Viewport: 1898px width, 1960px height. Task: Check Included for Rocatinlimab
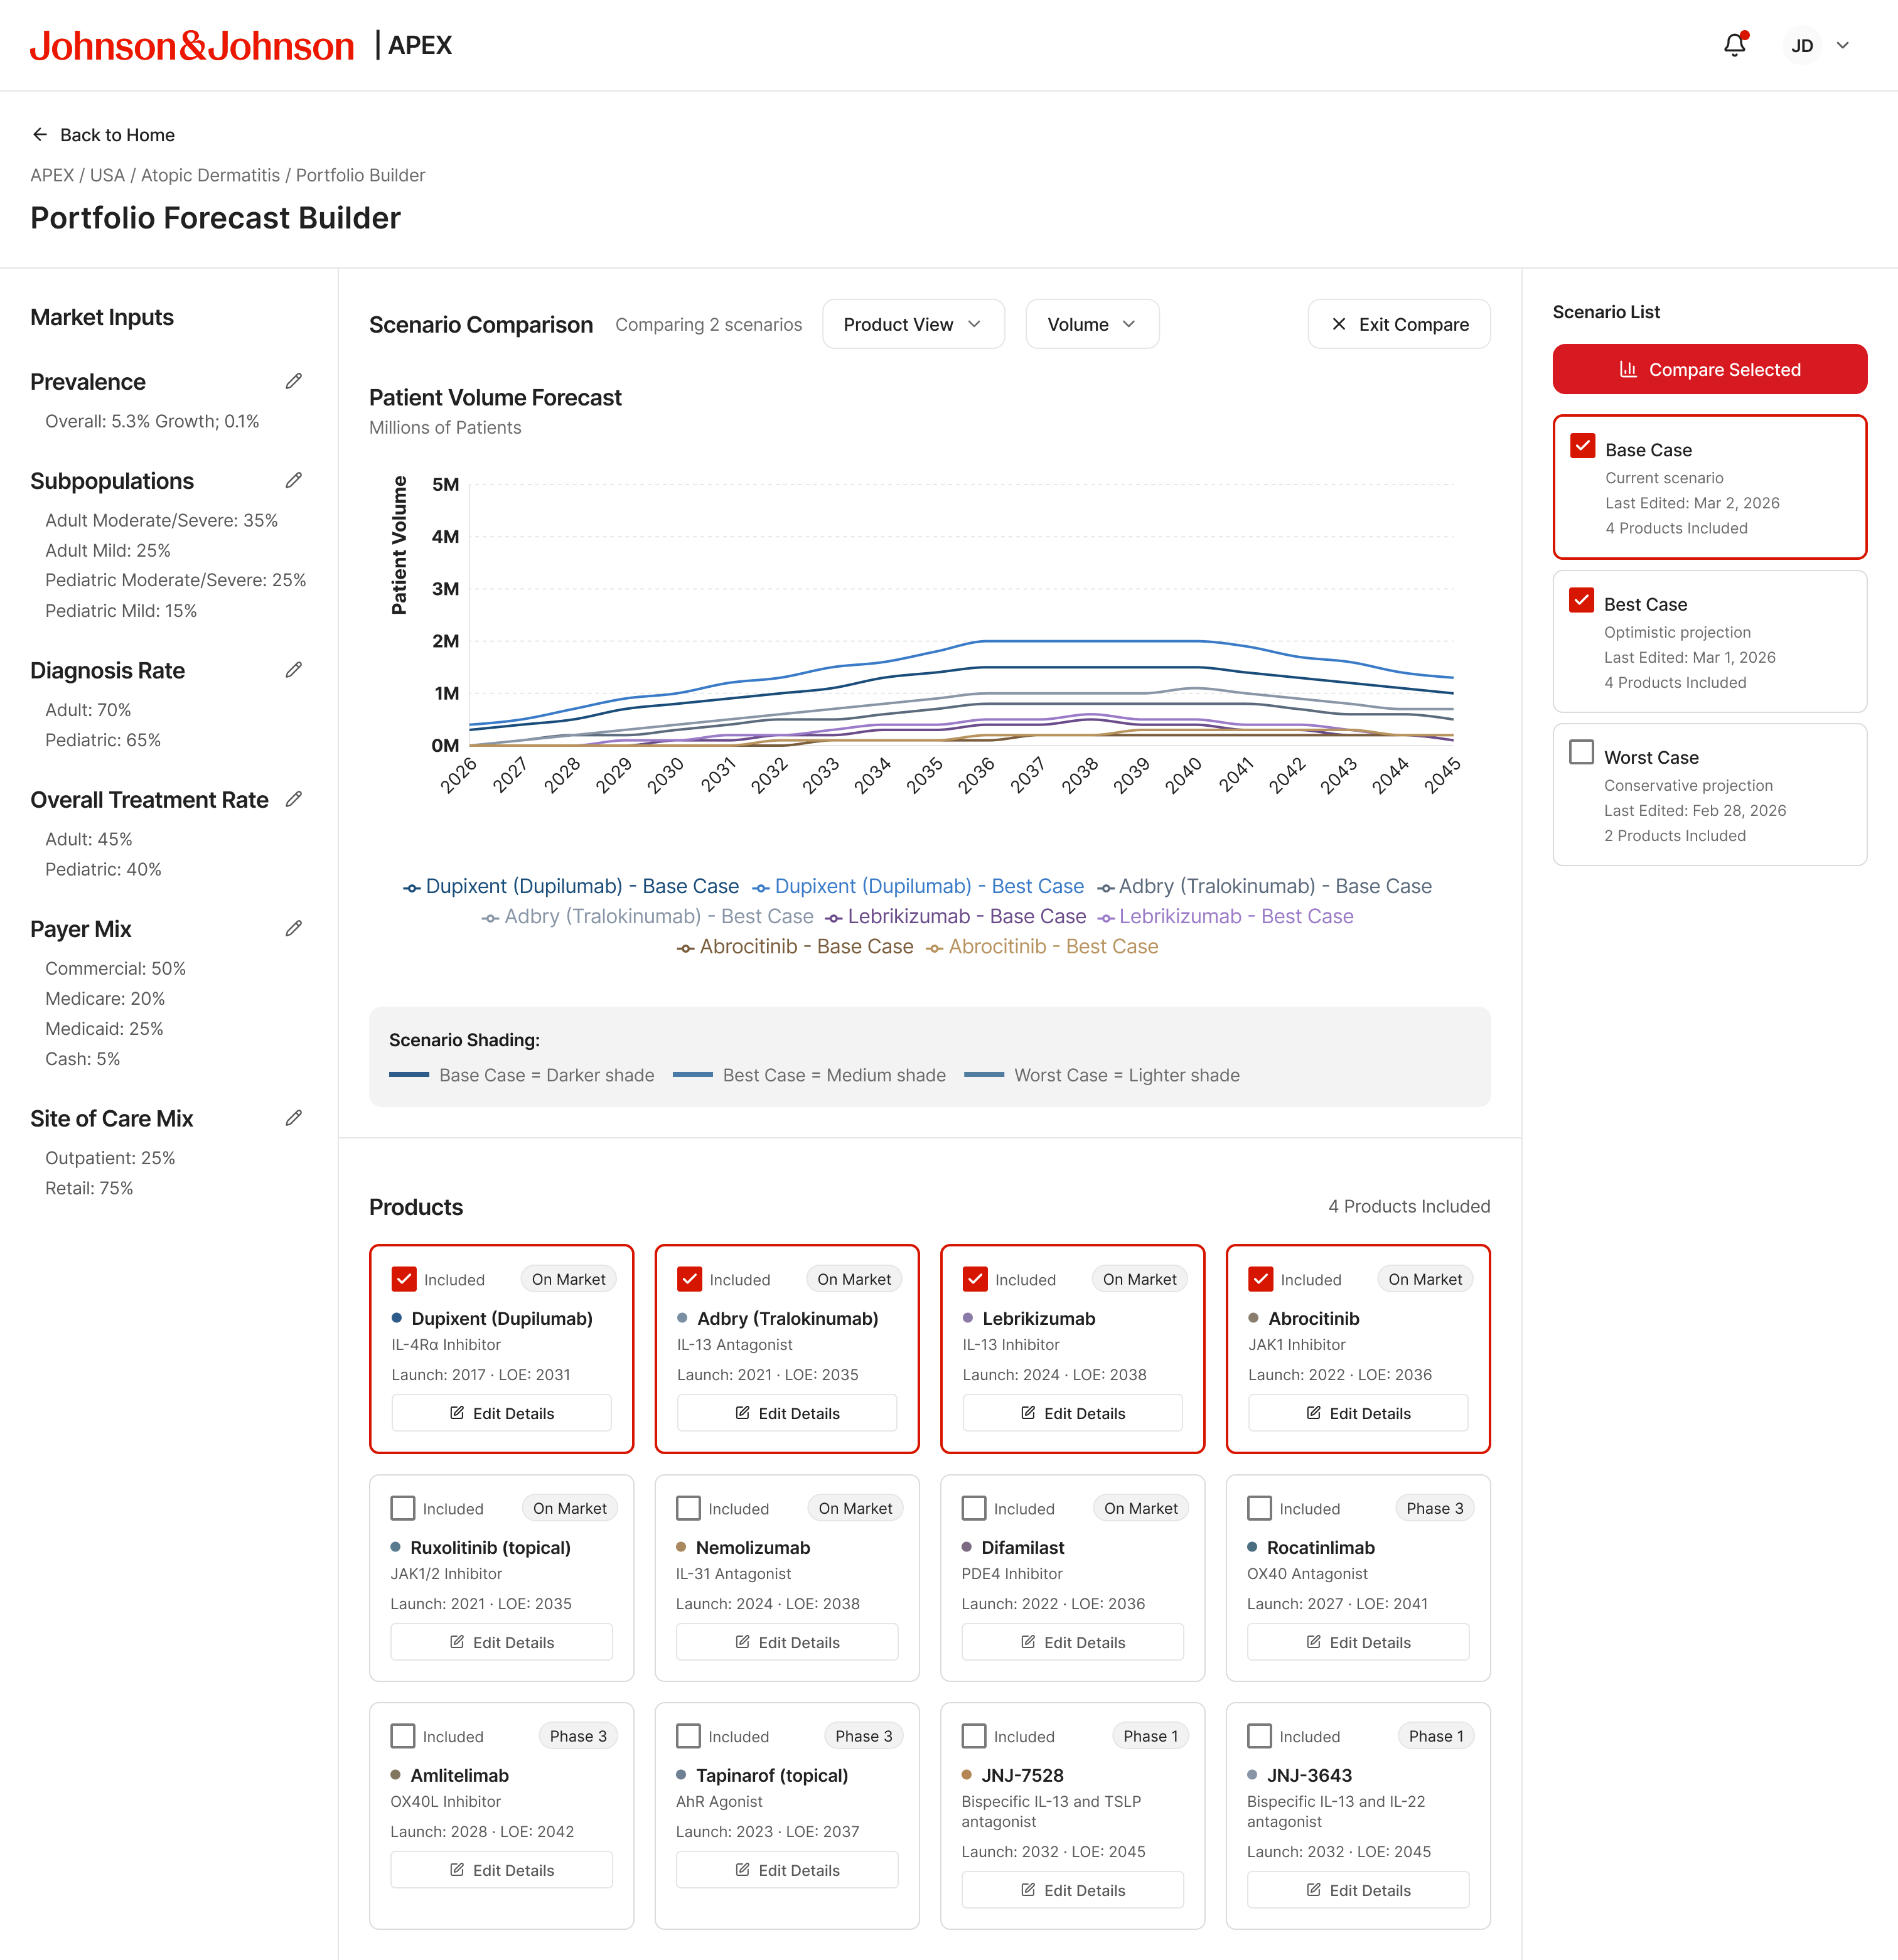[1259, 1508]
